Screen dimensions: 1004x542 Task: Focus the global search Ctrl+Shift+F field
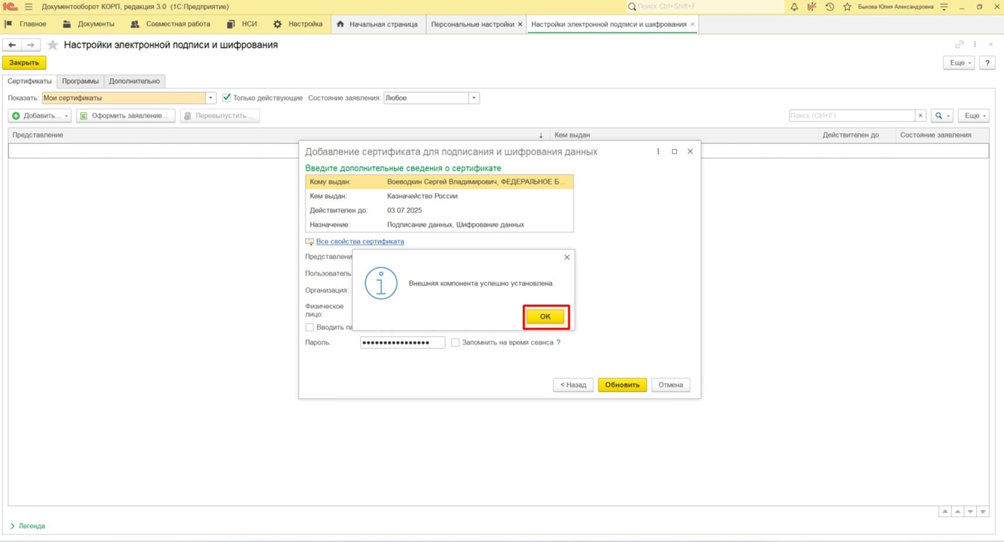(704, 6)
